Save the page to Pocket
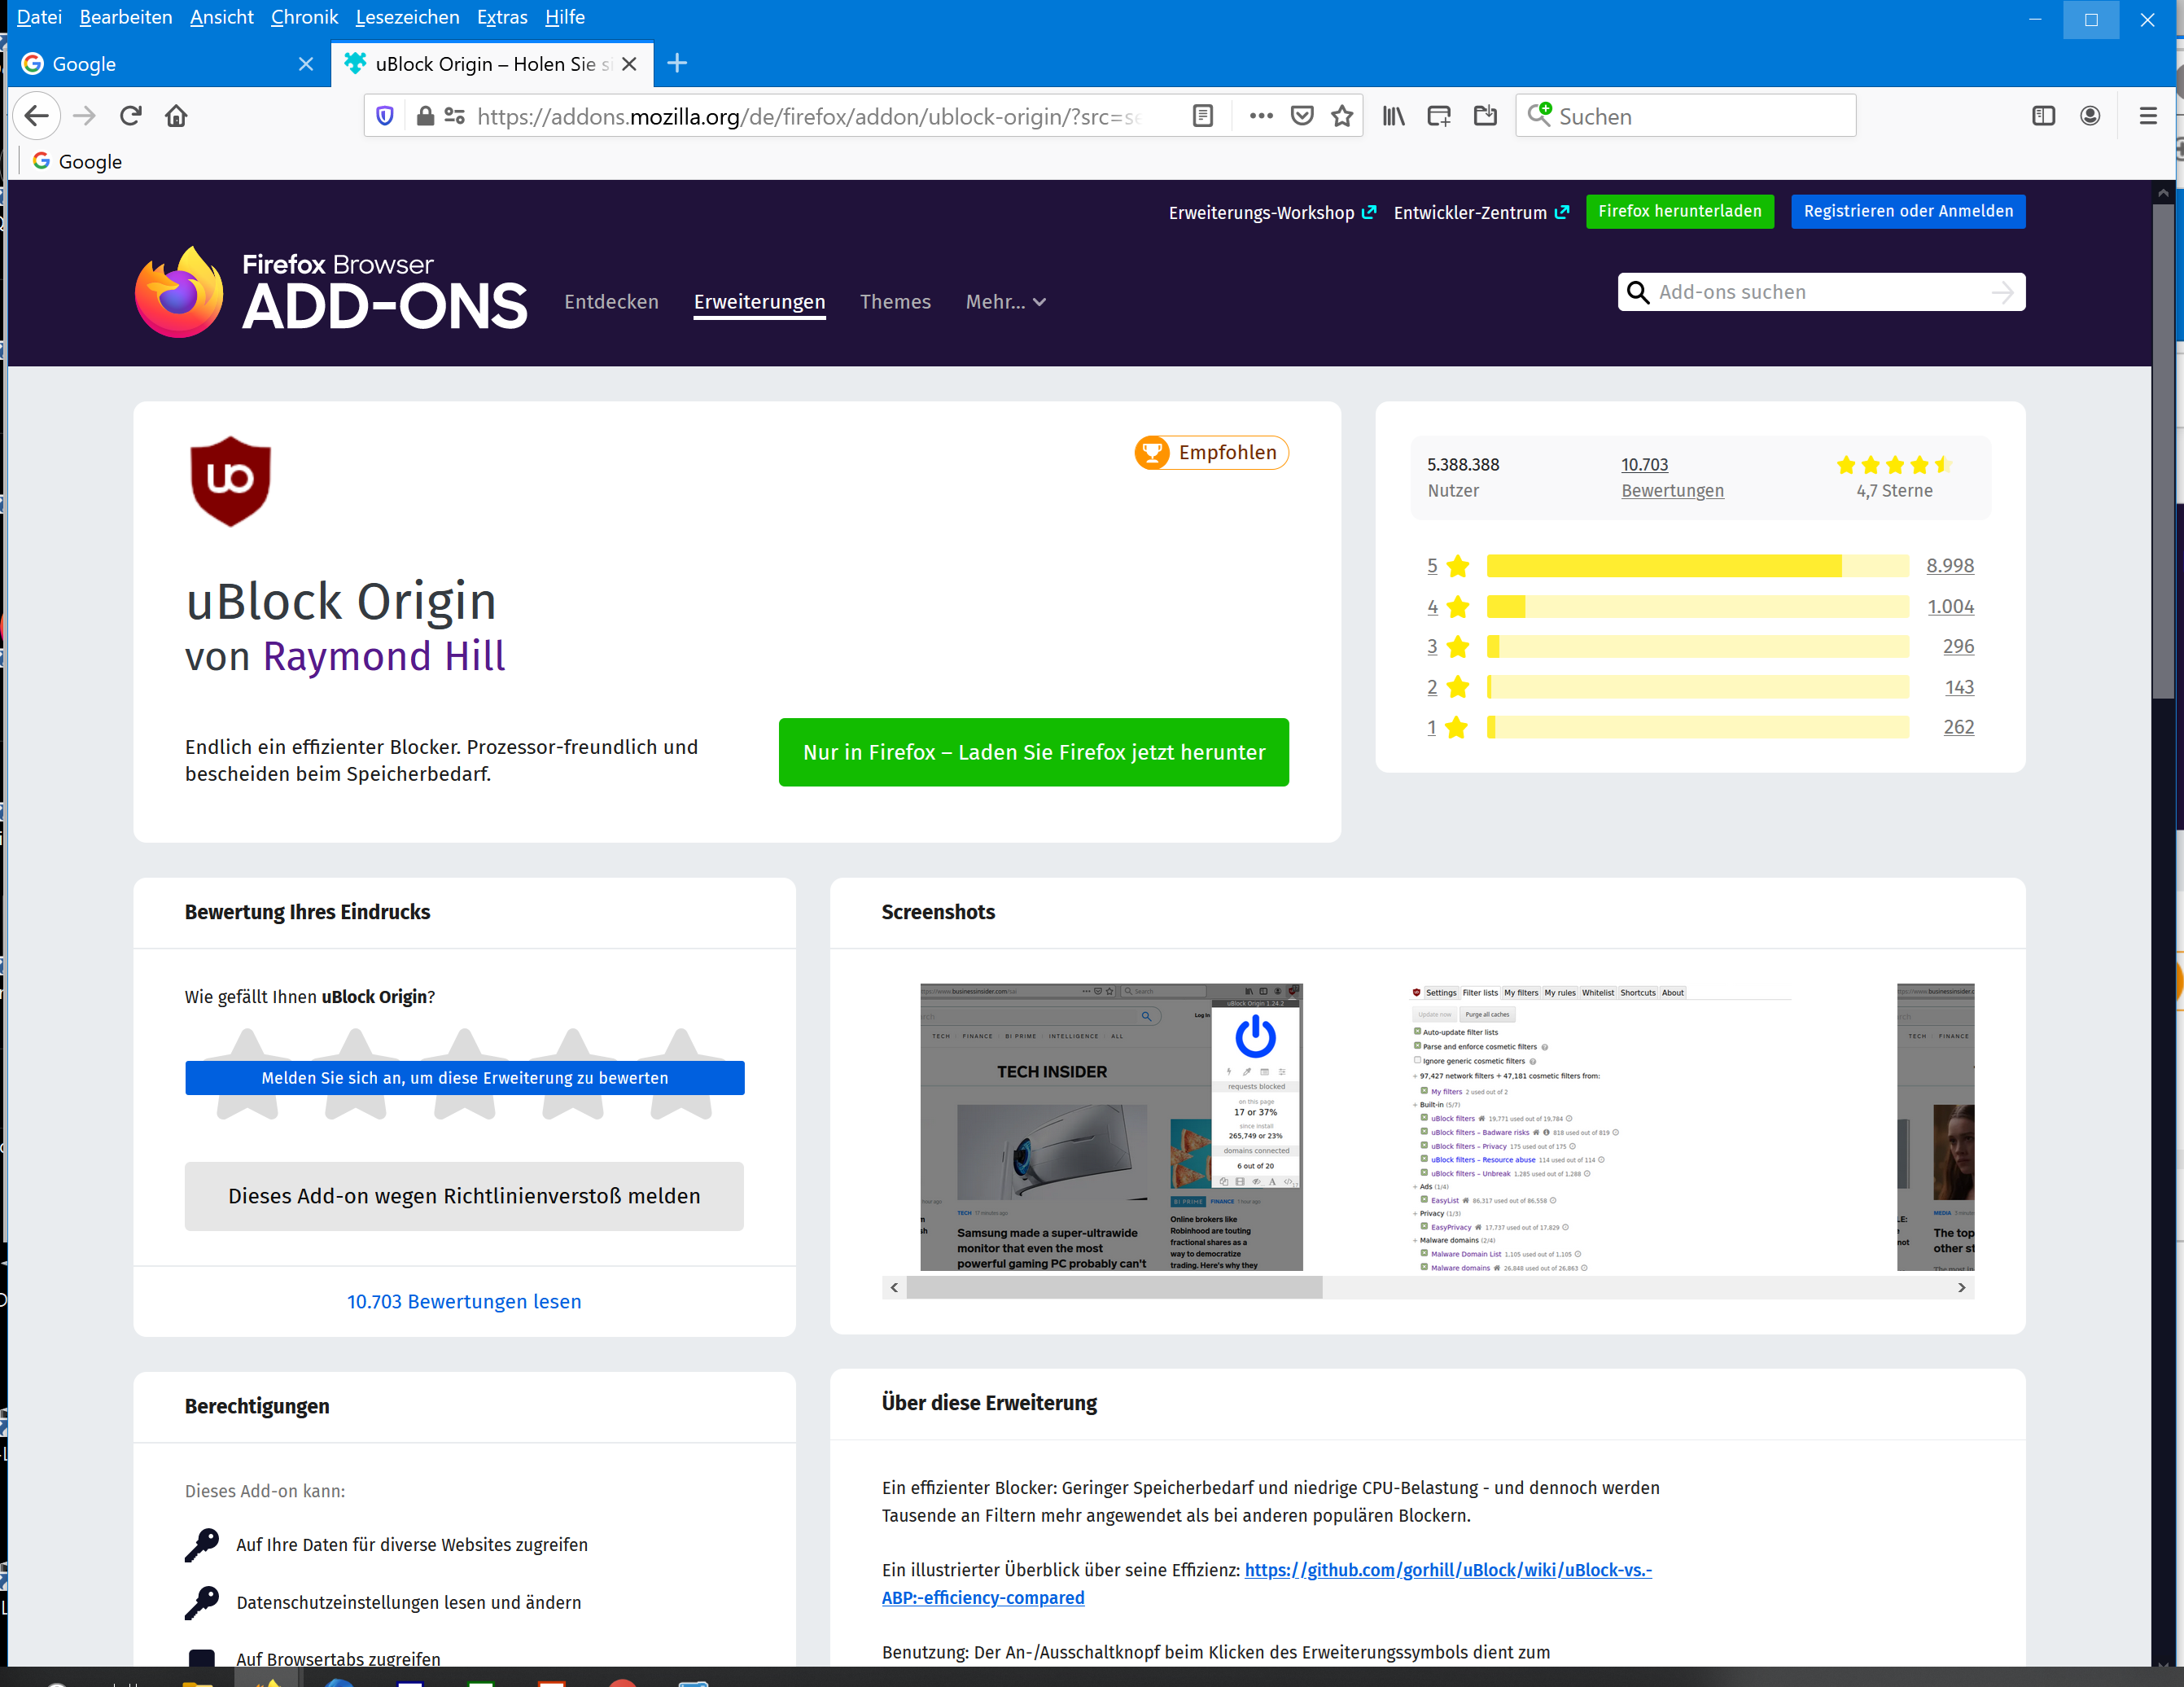2184x1687 pixels. pos(1302,116)
